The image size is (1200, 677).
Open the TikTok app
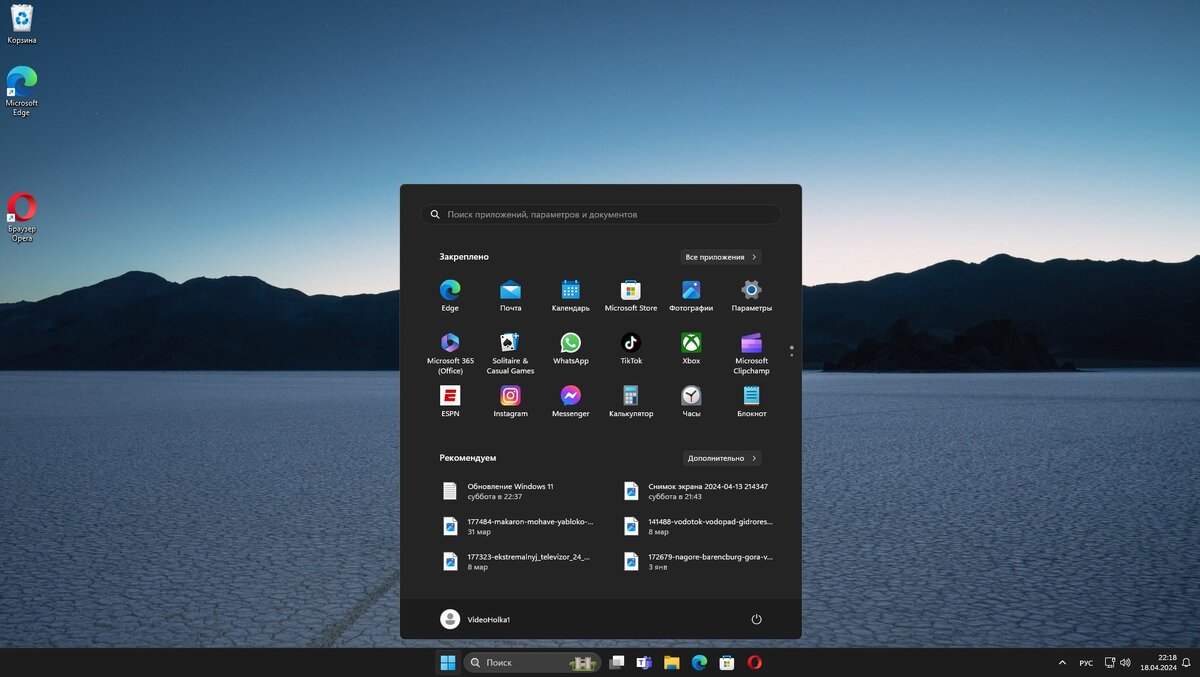631,349
